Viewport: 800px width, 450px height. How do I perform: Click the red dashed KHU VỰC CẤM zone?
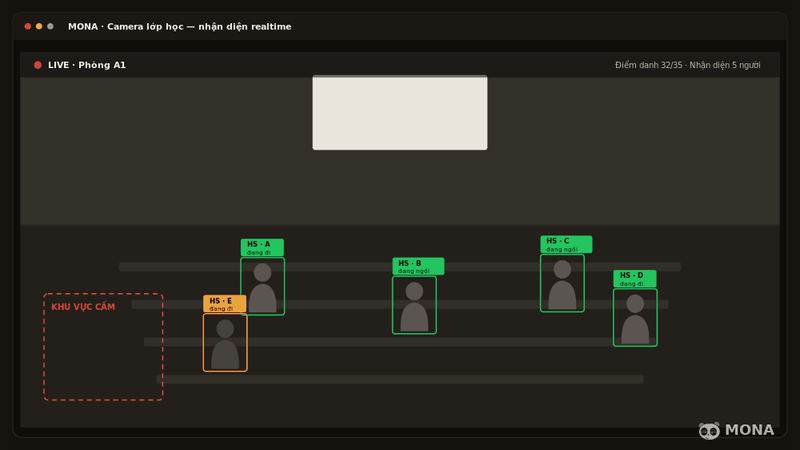(x=103, y=347)
